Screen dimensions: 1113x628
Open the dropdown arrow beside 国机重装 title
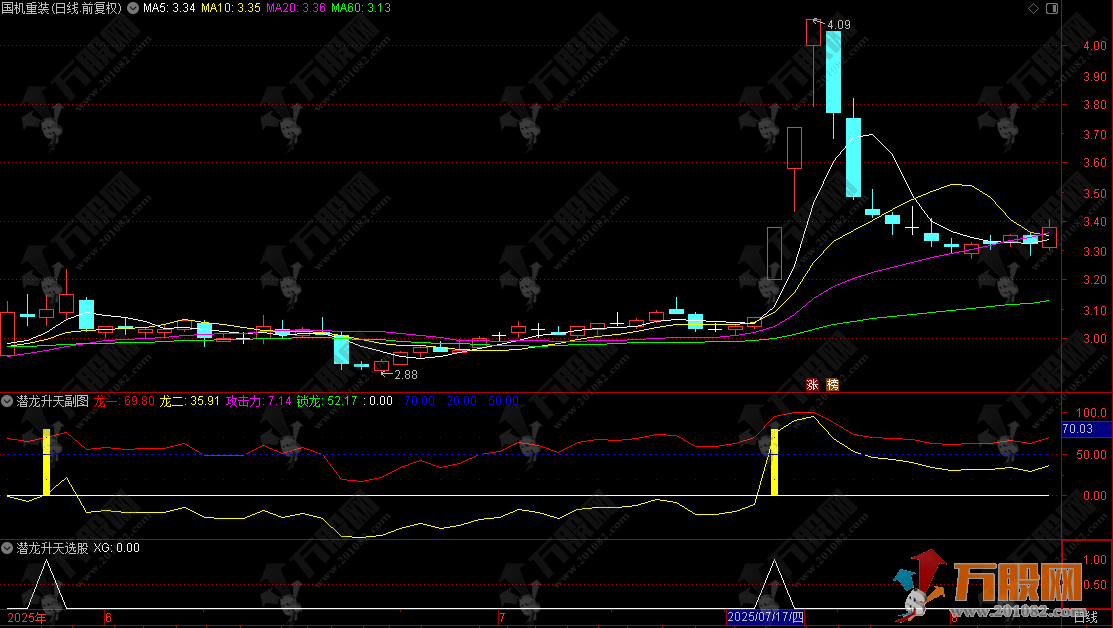(x=132, y=9)
